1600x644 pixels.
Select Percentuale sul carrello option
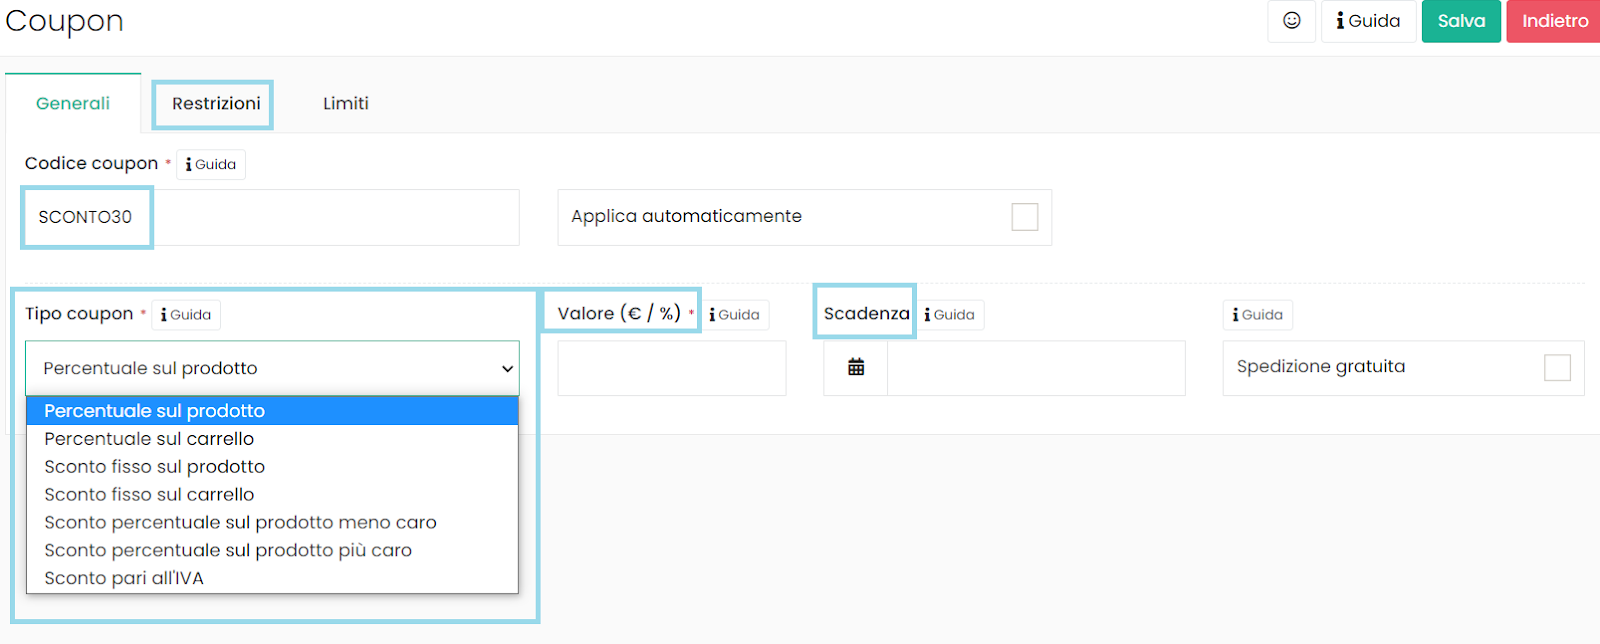[149, 439]
